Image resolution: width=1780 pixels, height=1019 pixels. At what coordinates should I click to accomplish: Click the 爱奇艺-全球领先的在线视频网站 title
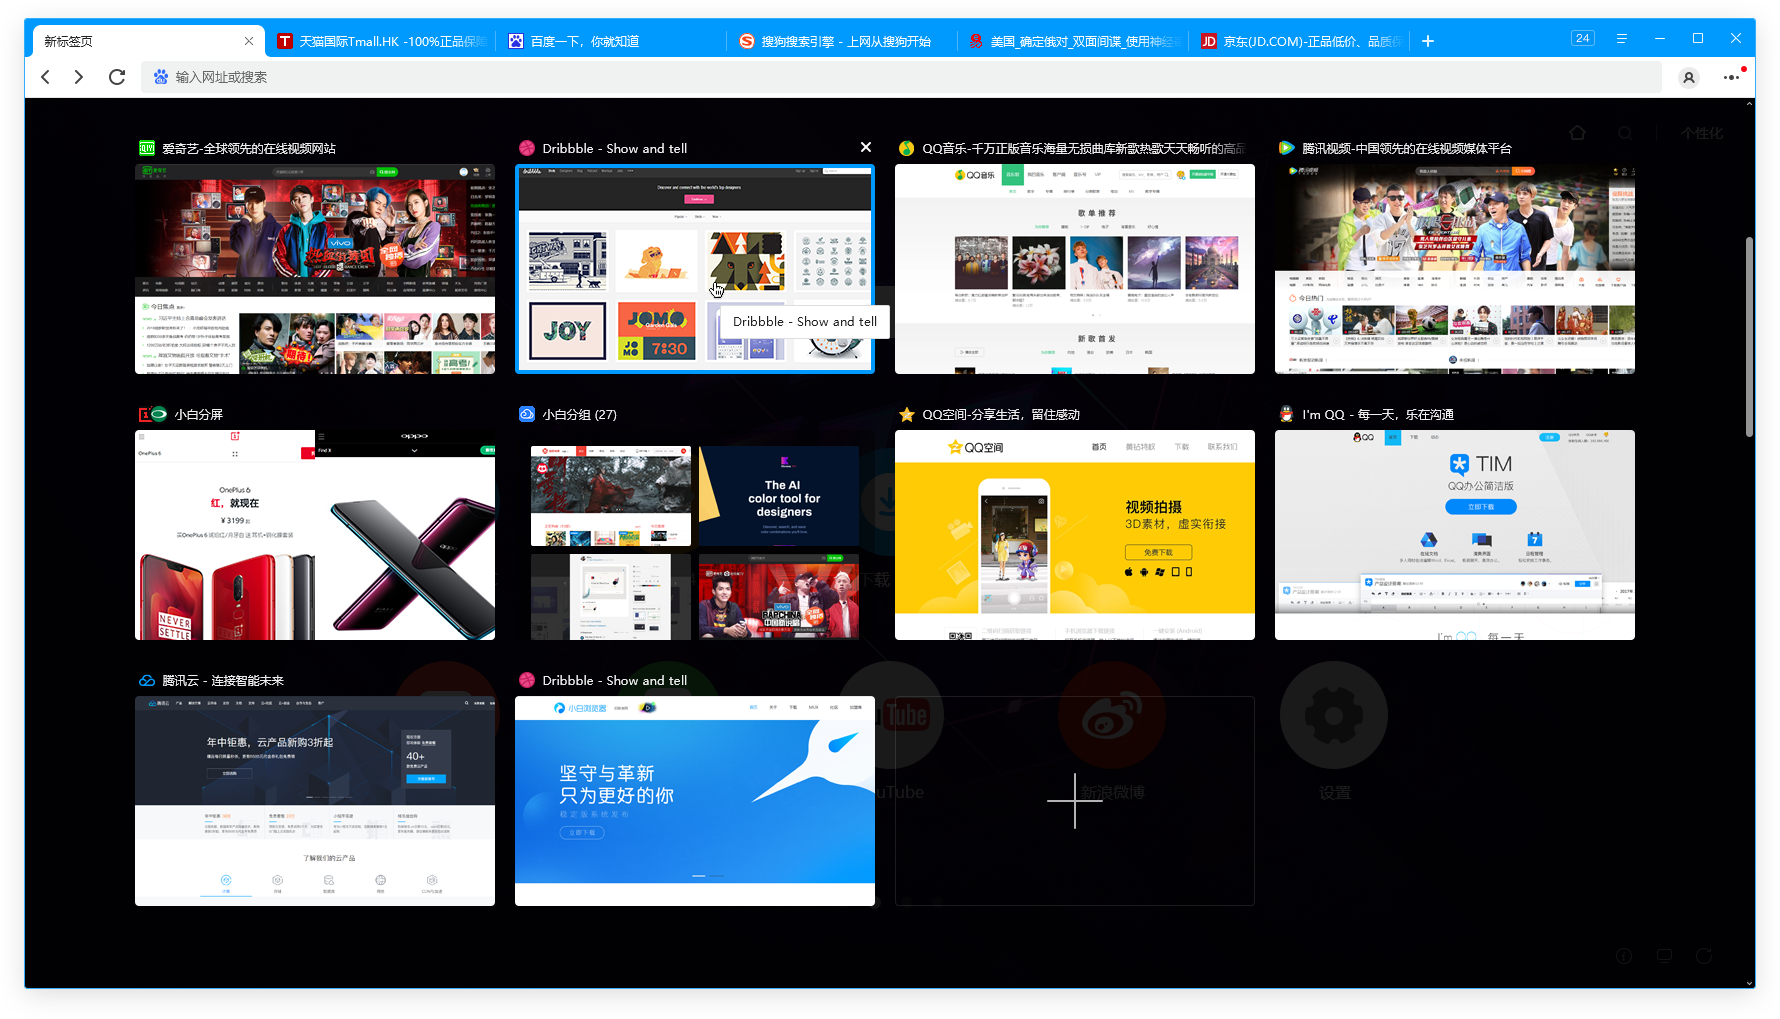[249, 148]
